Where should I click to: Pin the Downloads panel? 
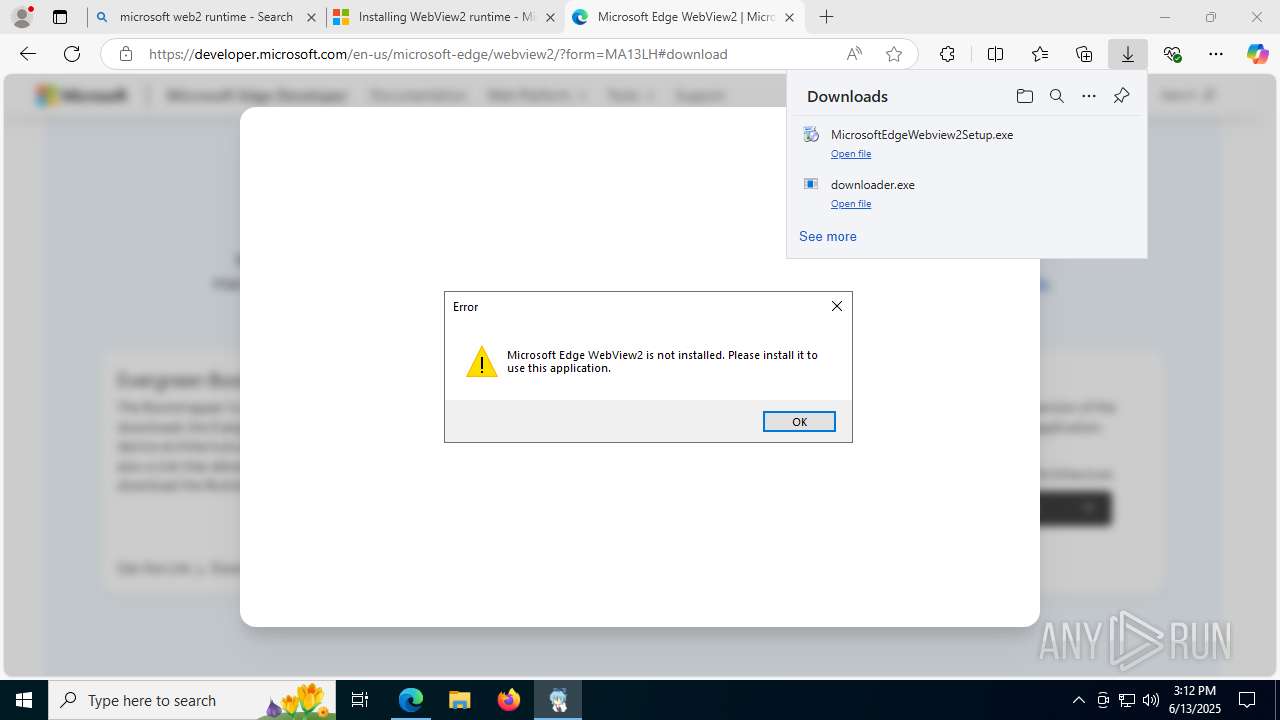click(x=1121, y=96)
